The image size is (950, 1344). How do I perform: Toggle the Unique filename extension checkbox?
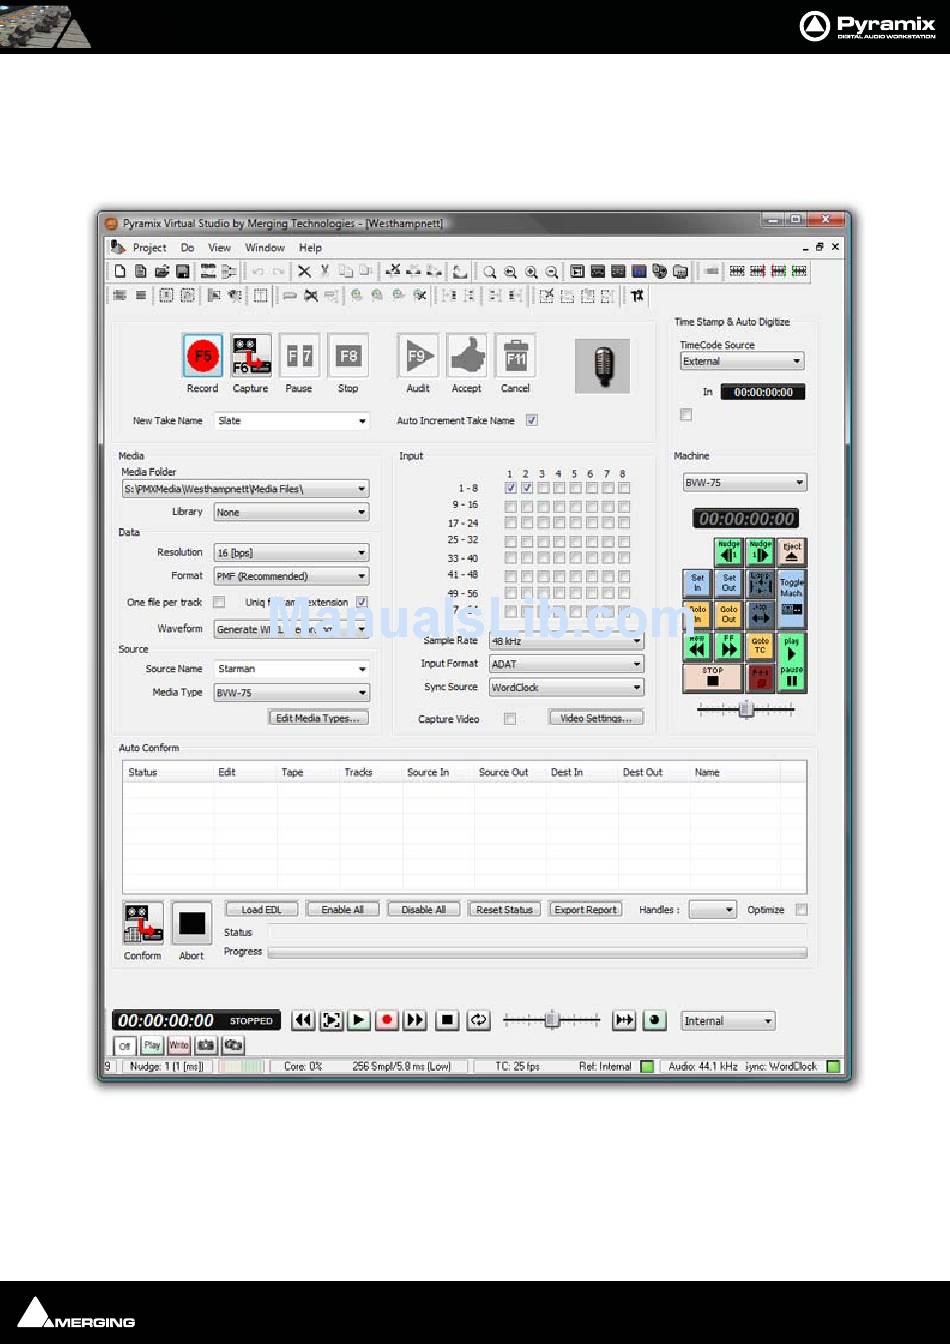(362, 602)
